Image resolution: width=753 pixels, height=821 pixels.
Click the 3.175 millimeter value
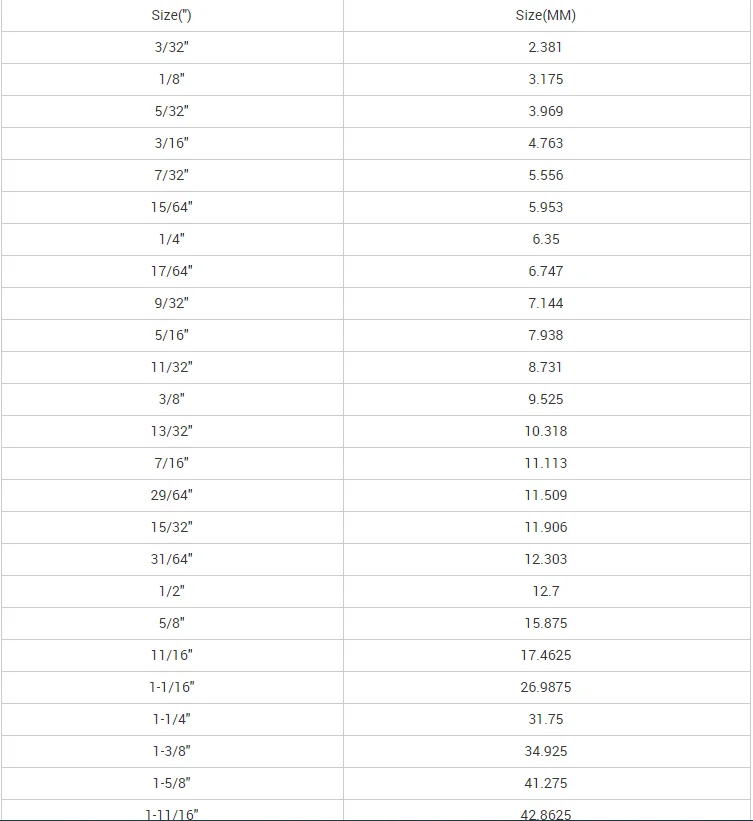[x=546, y=79]
